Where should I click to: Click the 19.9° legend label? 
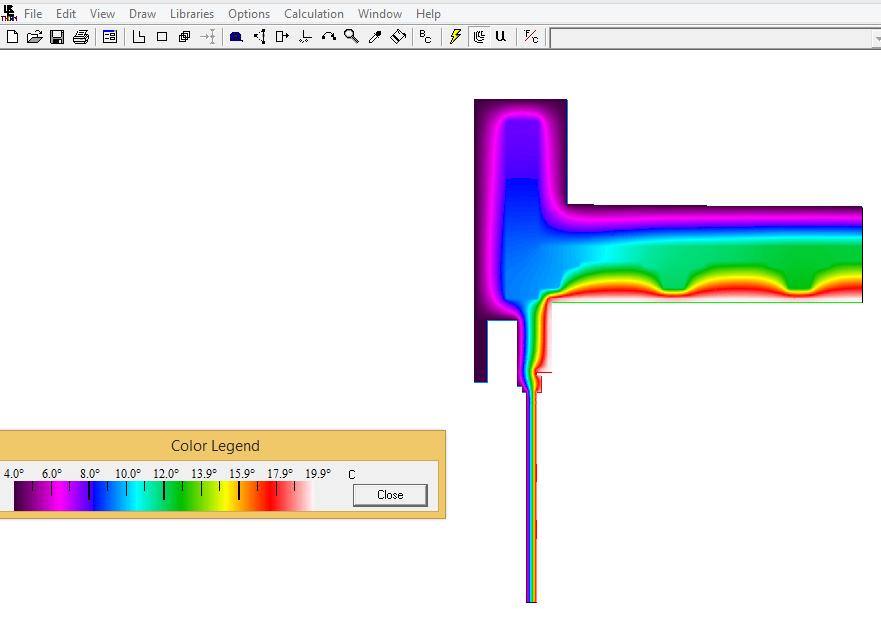click(x=318, y=474)
